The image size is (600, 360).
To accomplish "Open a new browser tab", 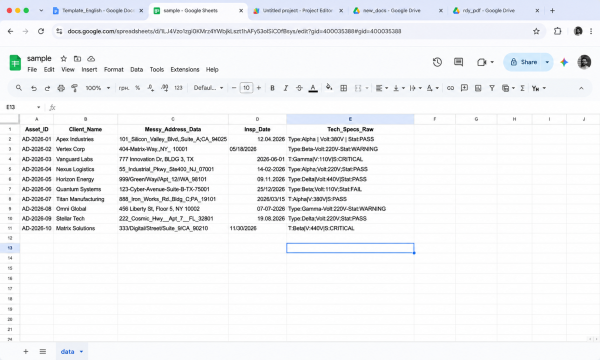I will tap(552, 11).
